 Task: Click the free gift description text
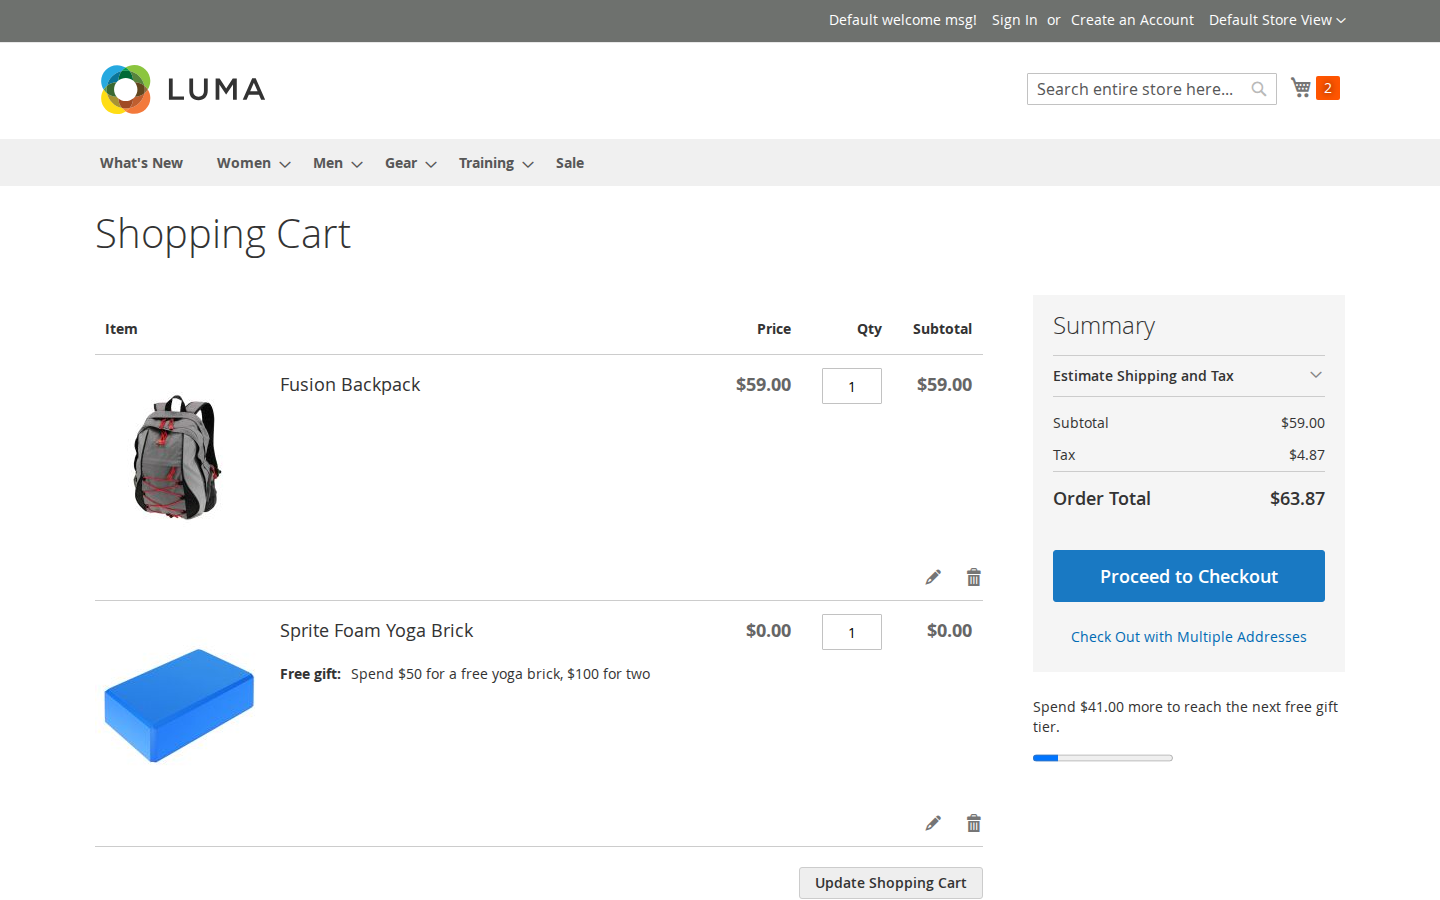point(500,674)
